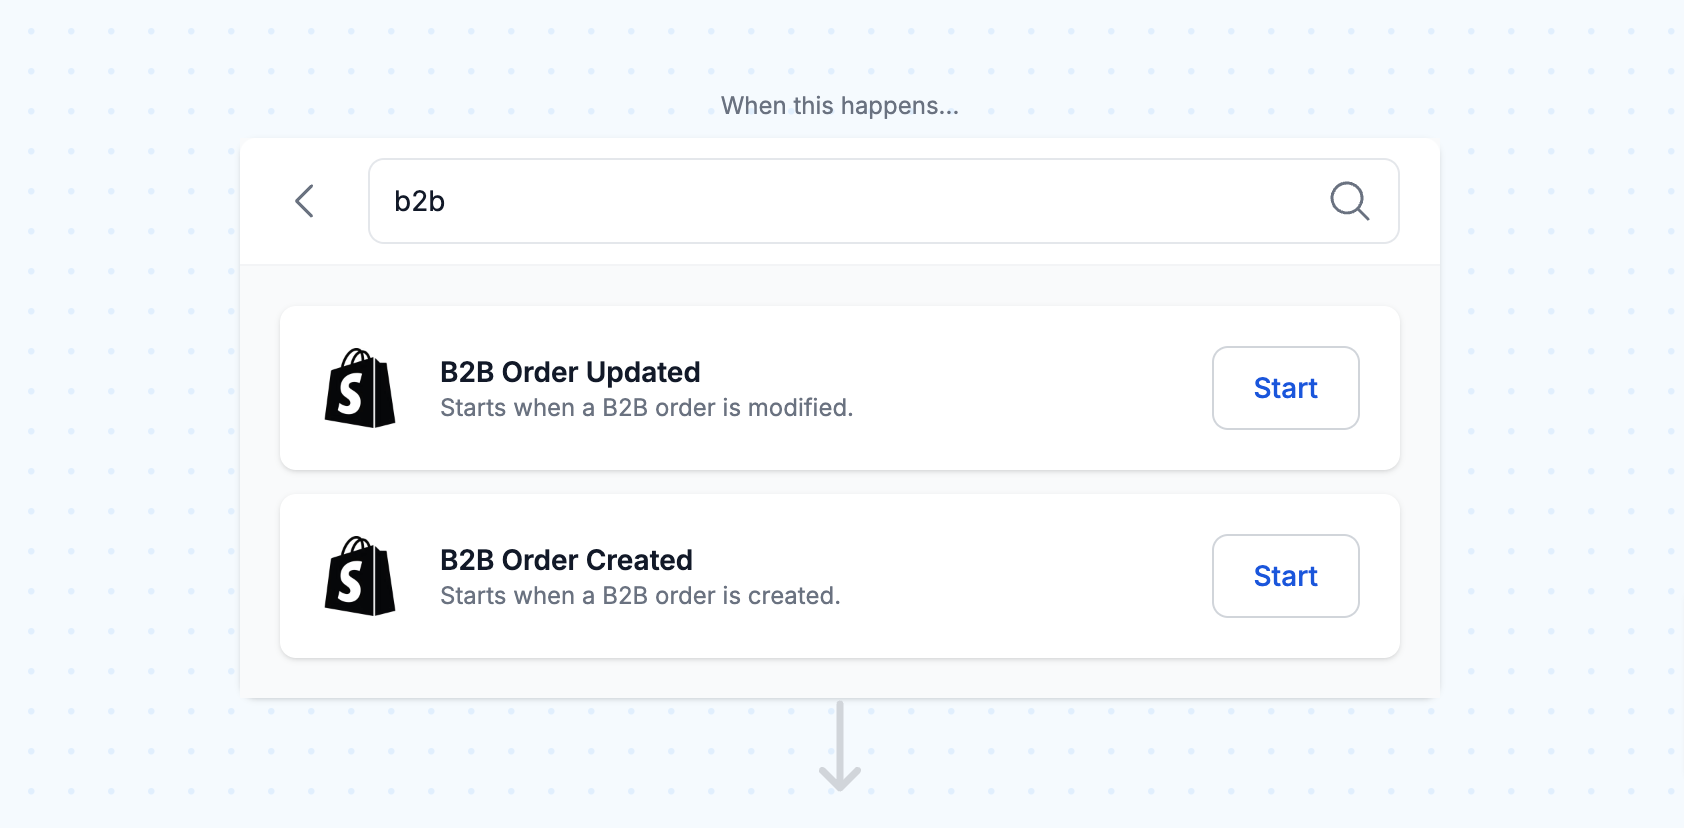Viewport: 1684px width, 828px height.
Task: Click the Shopify icon beside B2B Order Updated
Action: tap(360, 388)
